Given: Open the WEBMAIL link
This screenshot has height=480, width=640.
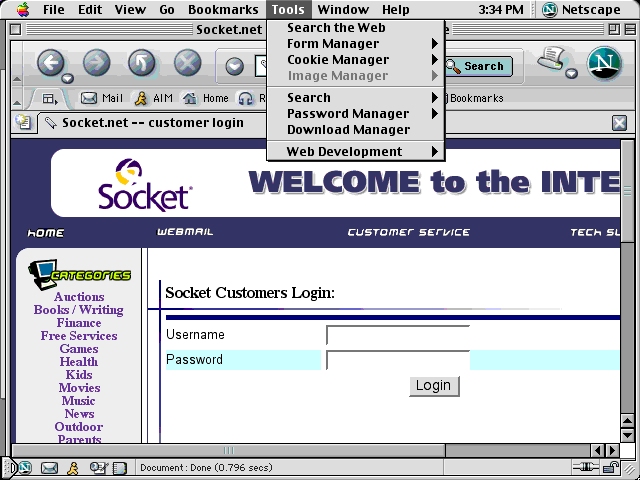Looking at the screenshot, I should pos(185,232).
